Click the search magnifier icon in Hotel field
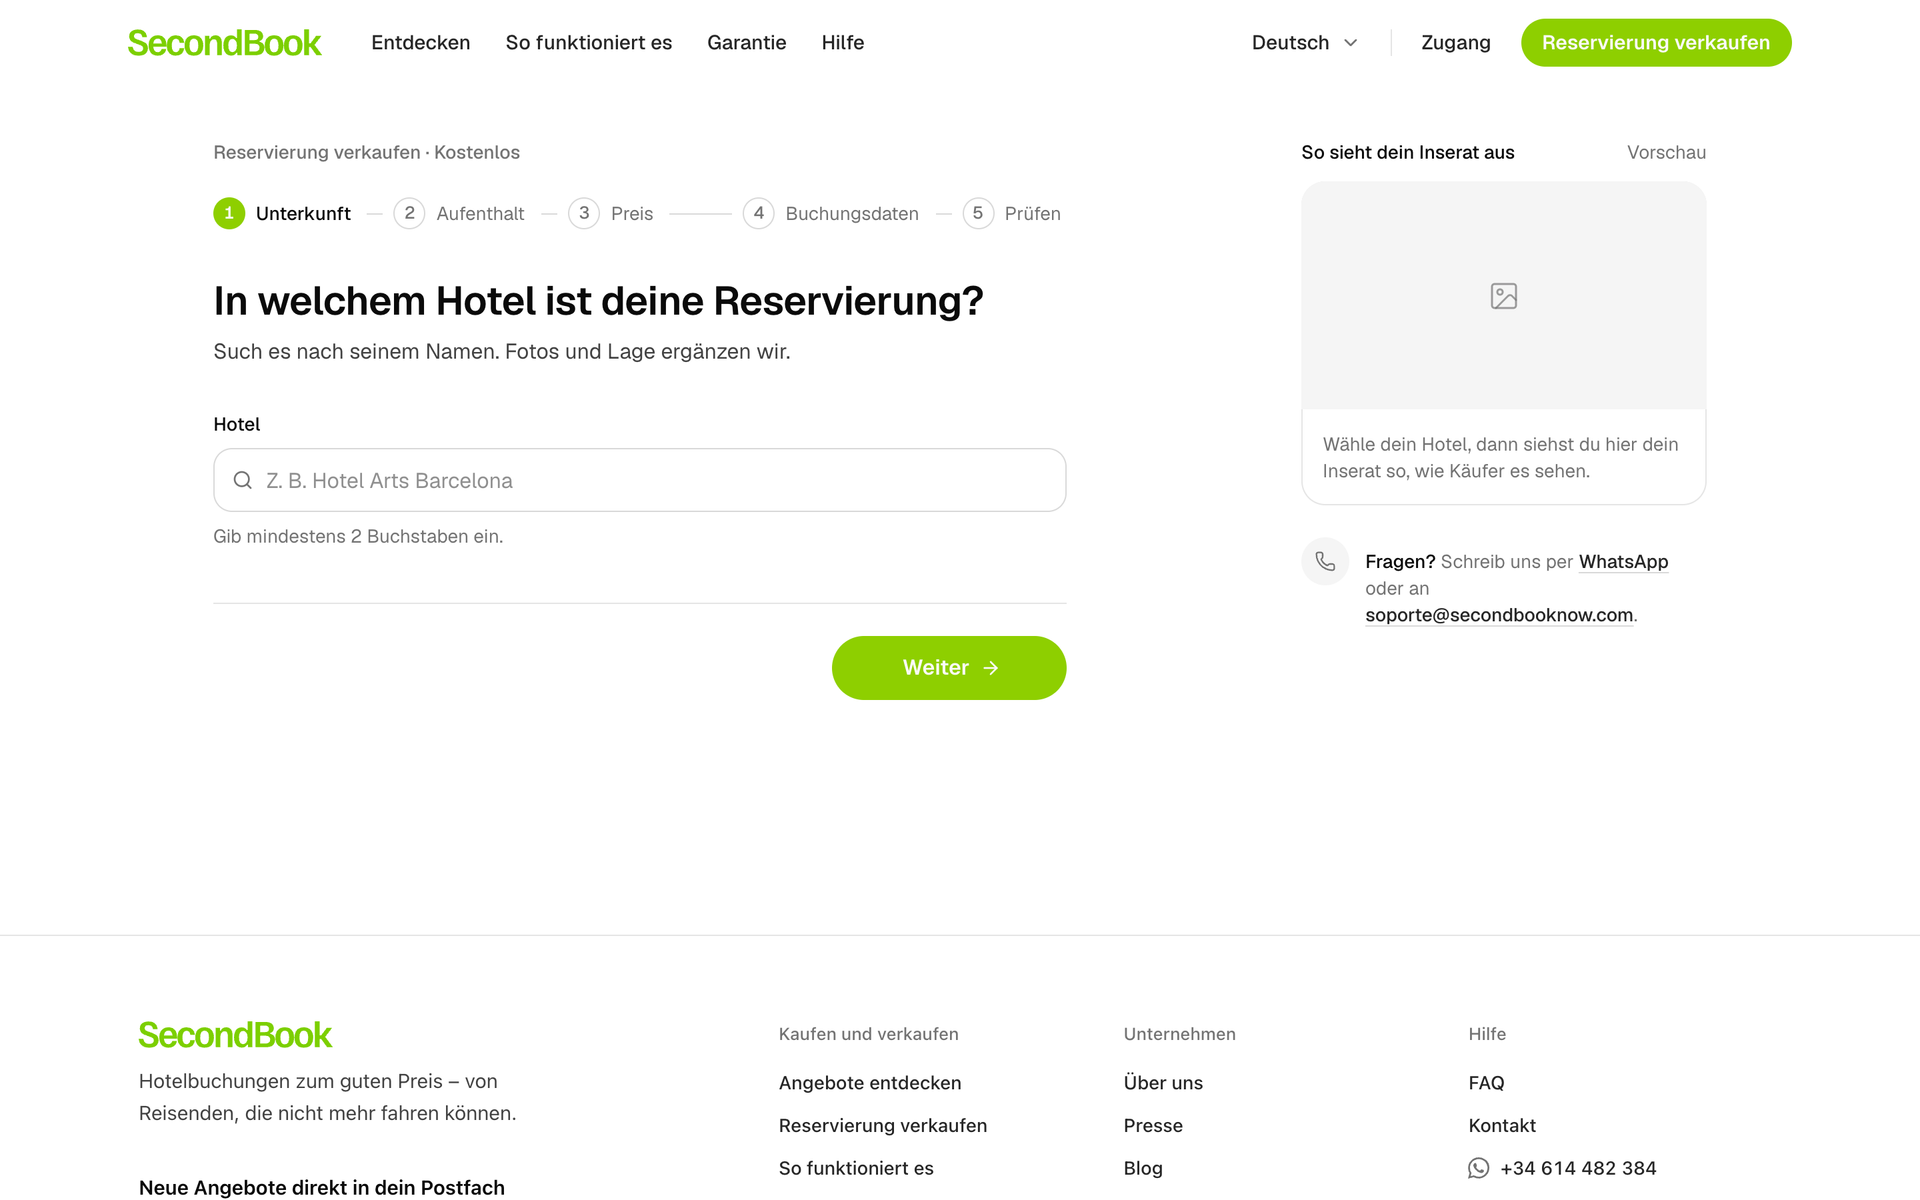The image size is (1920, 1200). pyautogui.click(x=242, y=480)
